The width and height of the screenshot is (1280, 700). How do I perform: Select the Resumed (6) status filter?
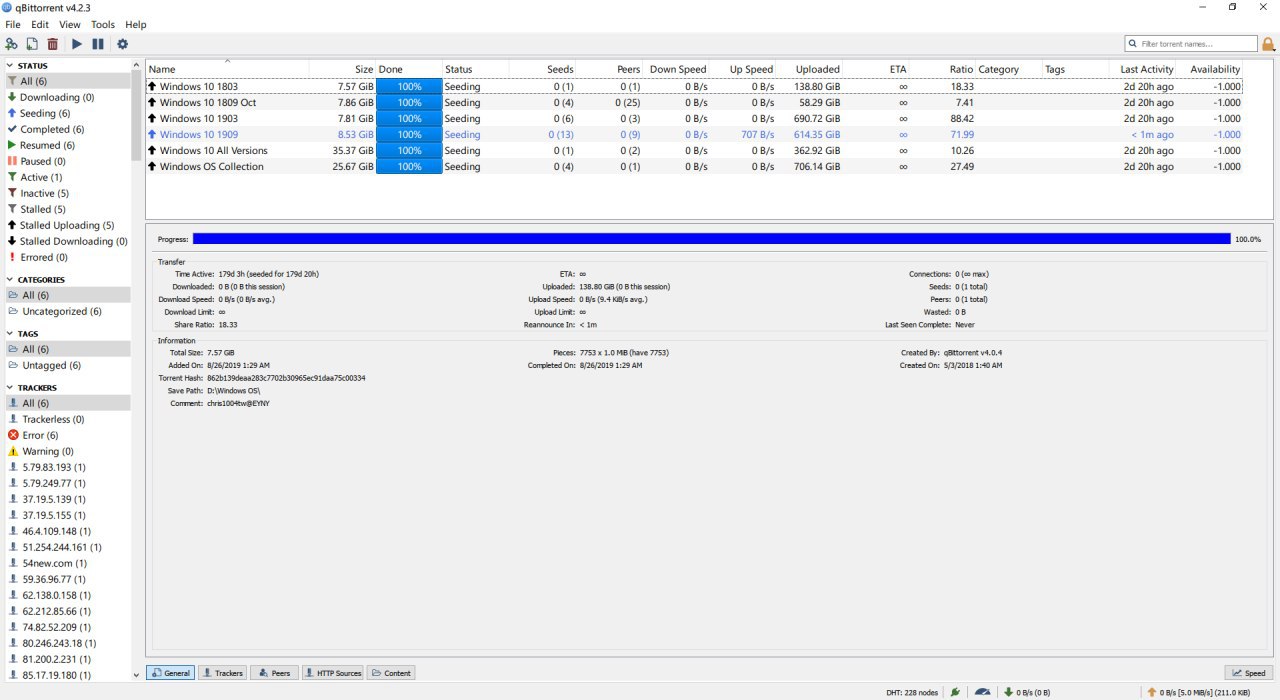[47, 145]
